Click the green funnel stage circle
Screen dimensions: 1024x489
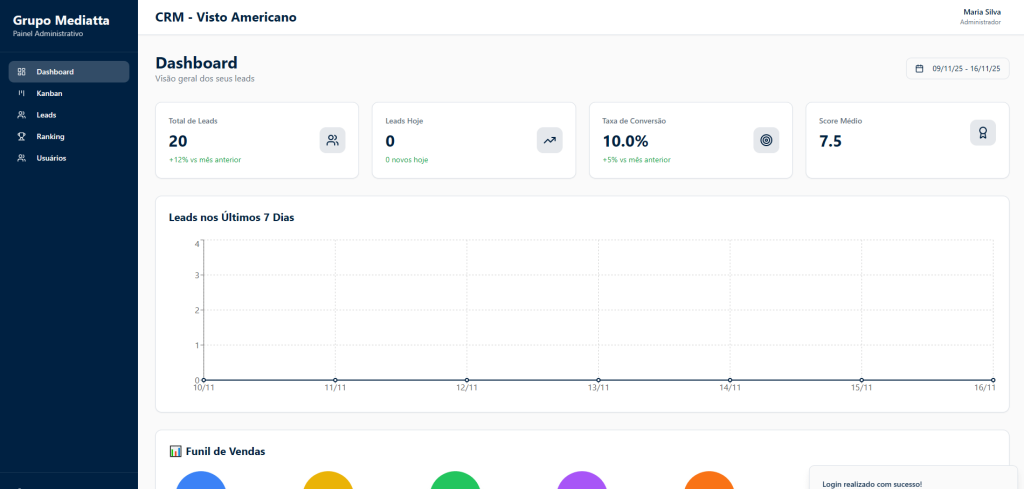pos(455,482)
